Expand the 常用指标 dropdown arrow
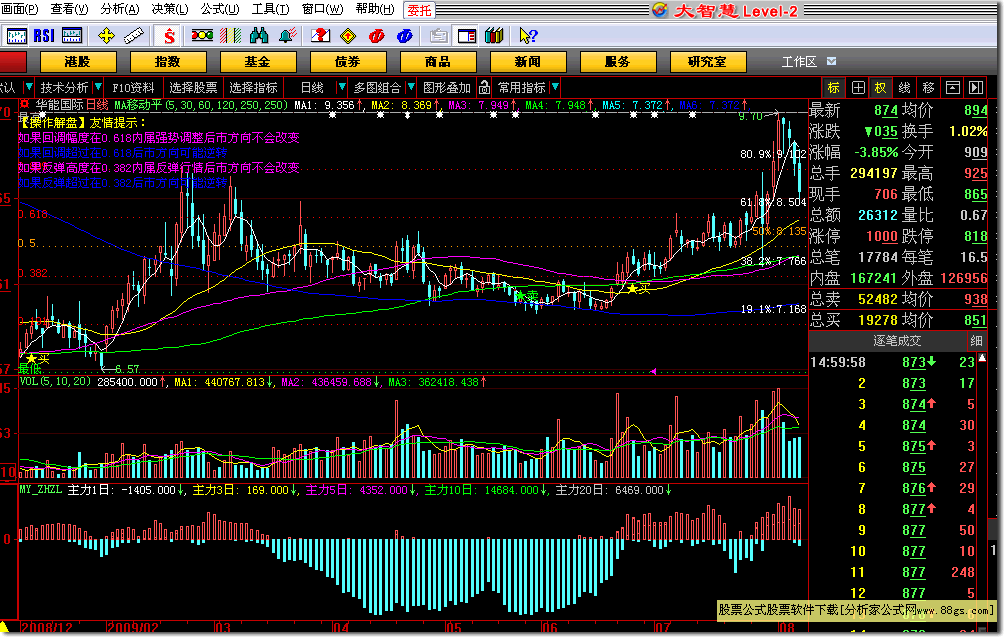The width and height of the screenshot is (1007, 639). pyautogui.click(x=556, y=87)
